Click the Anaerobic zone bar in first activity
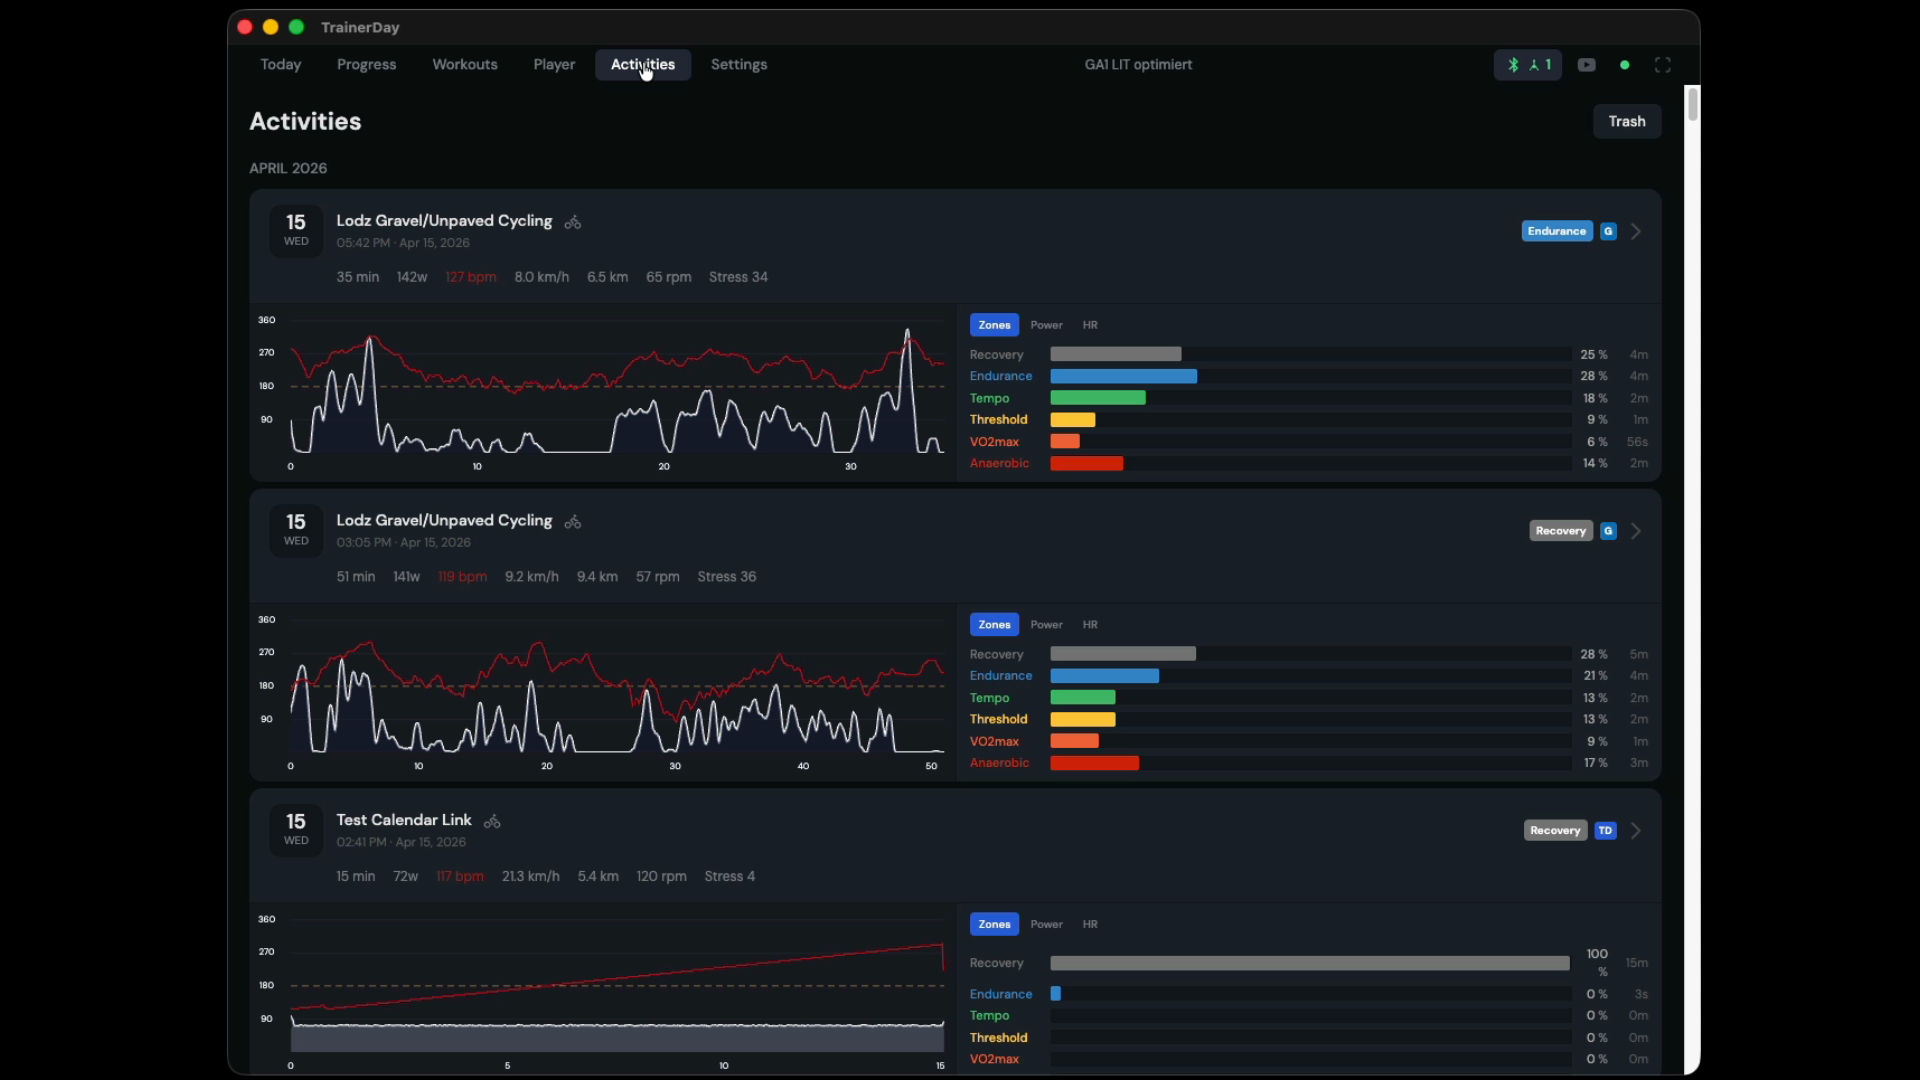 pyautogui.click(x=1086, y=463)
